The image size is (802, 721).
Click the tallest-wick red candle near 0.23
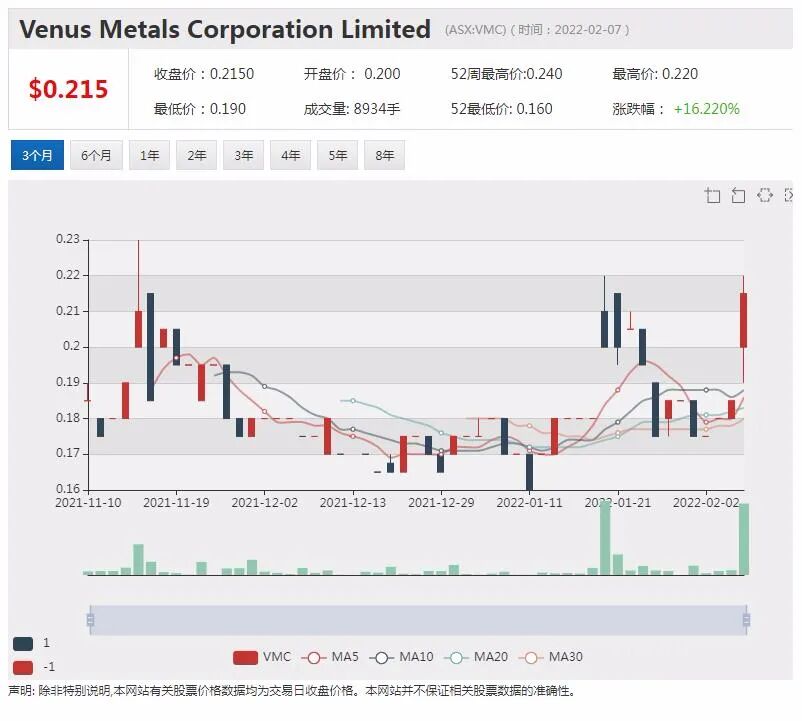pyautogui.click(x=139, y=329)
